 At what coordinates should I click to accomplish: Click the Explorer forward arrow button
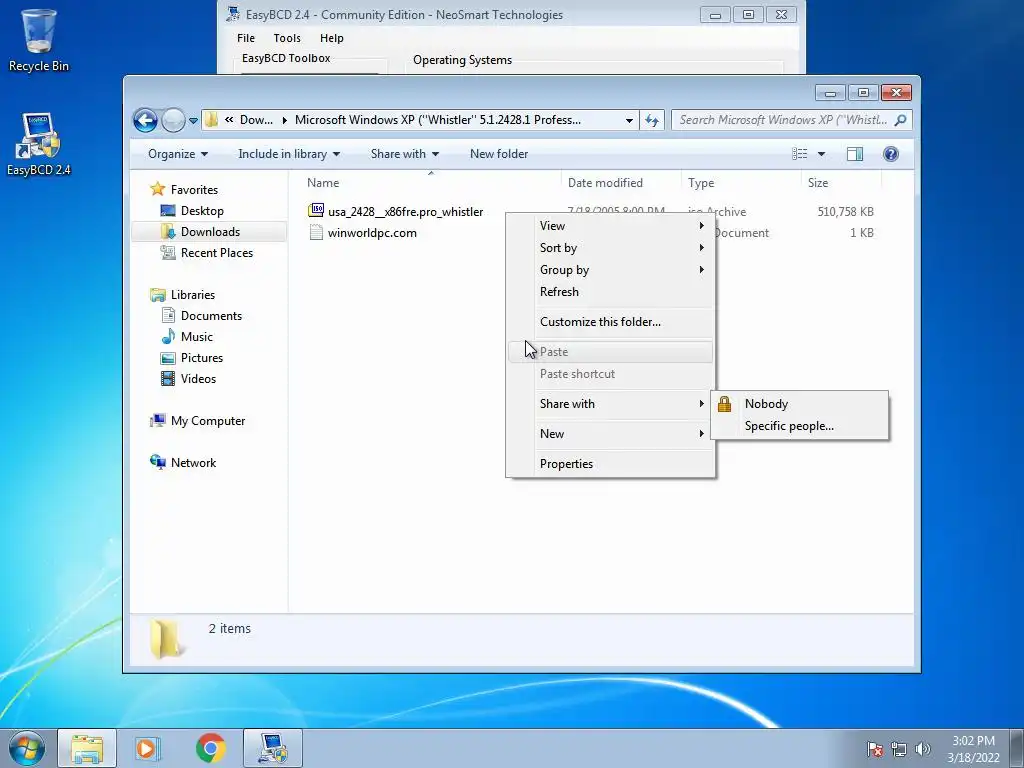[173, 120]
